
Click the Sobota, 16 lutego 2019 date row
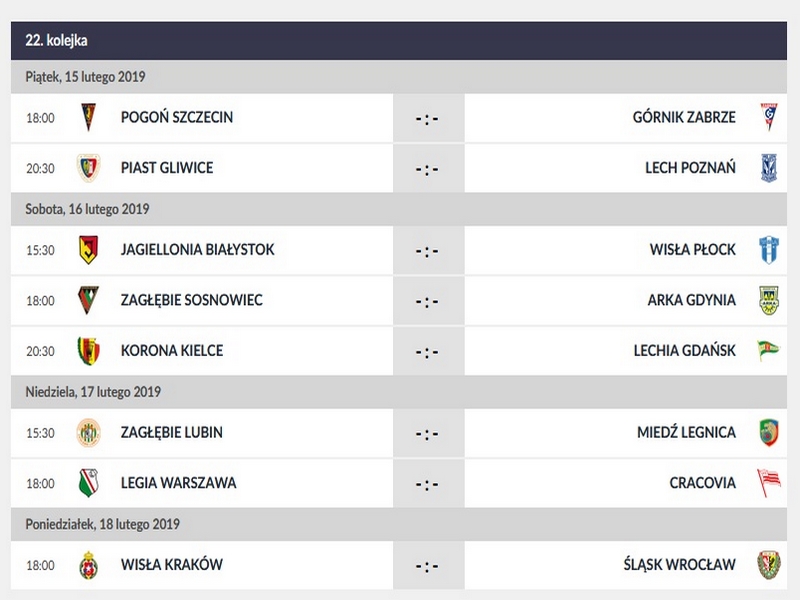tap(400, 209)
